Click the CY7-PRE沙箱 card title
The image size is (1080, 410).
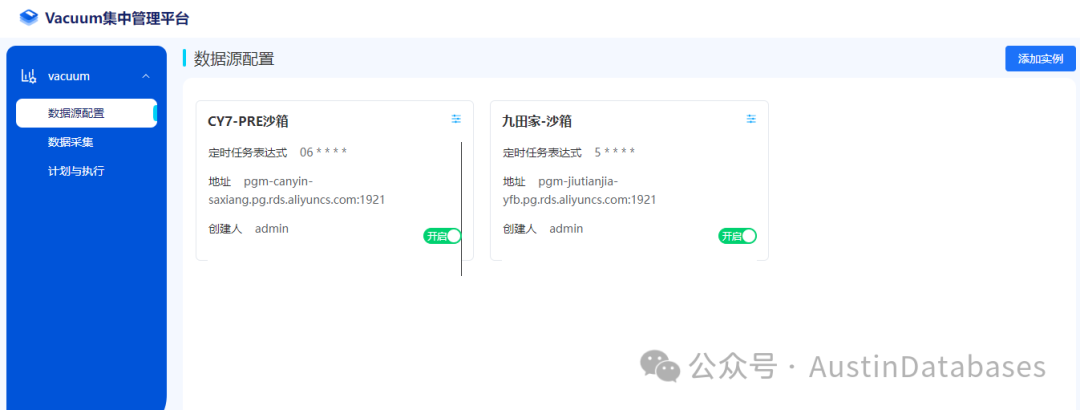(x=248, y=121)
